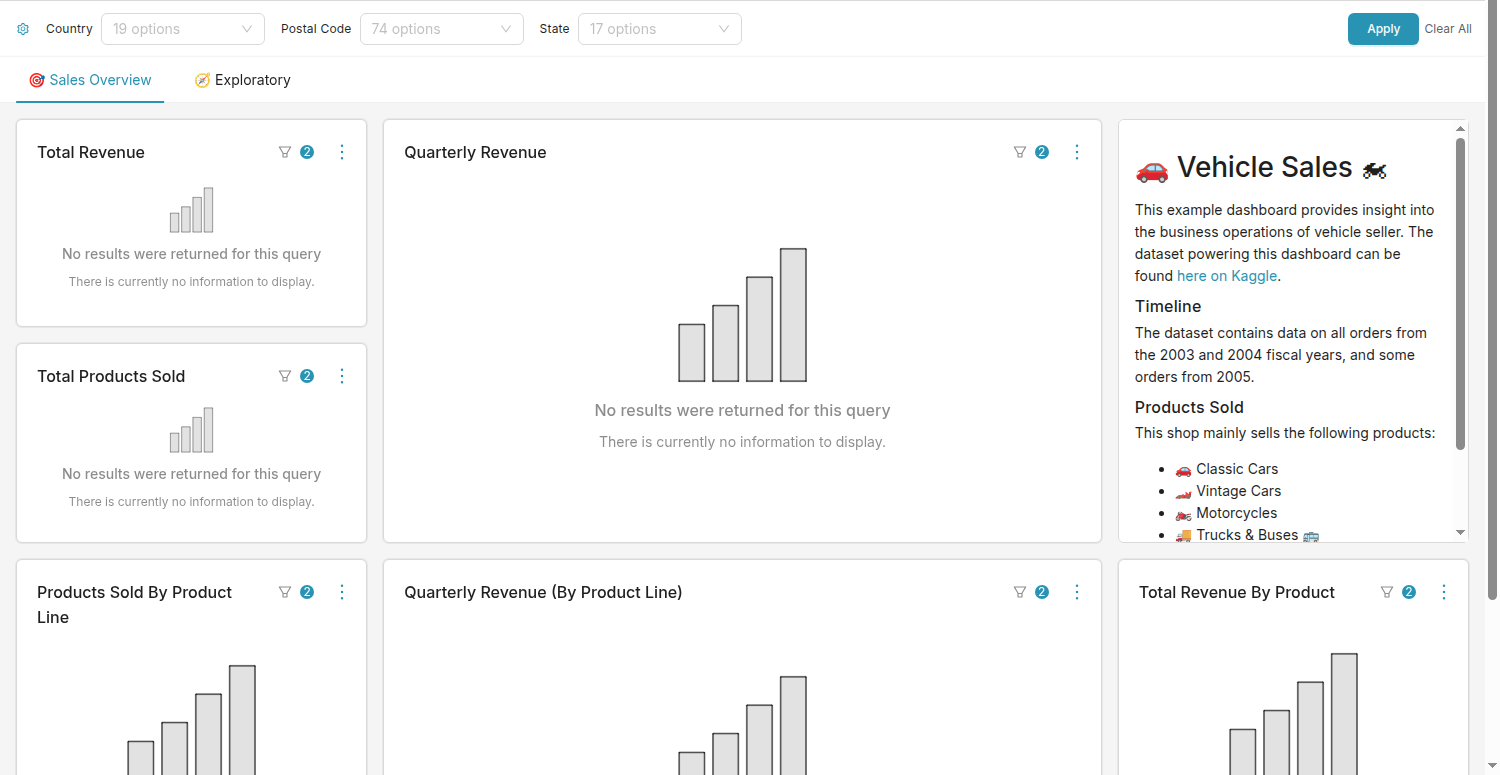
Task: Click the Products Sold By Product Line title
Action: (x=135, y=604)
